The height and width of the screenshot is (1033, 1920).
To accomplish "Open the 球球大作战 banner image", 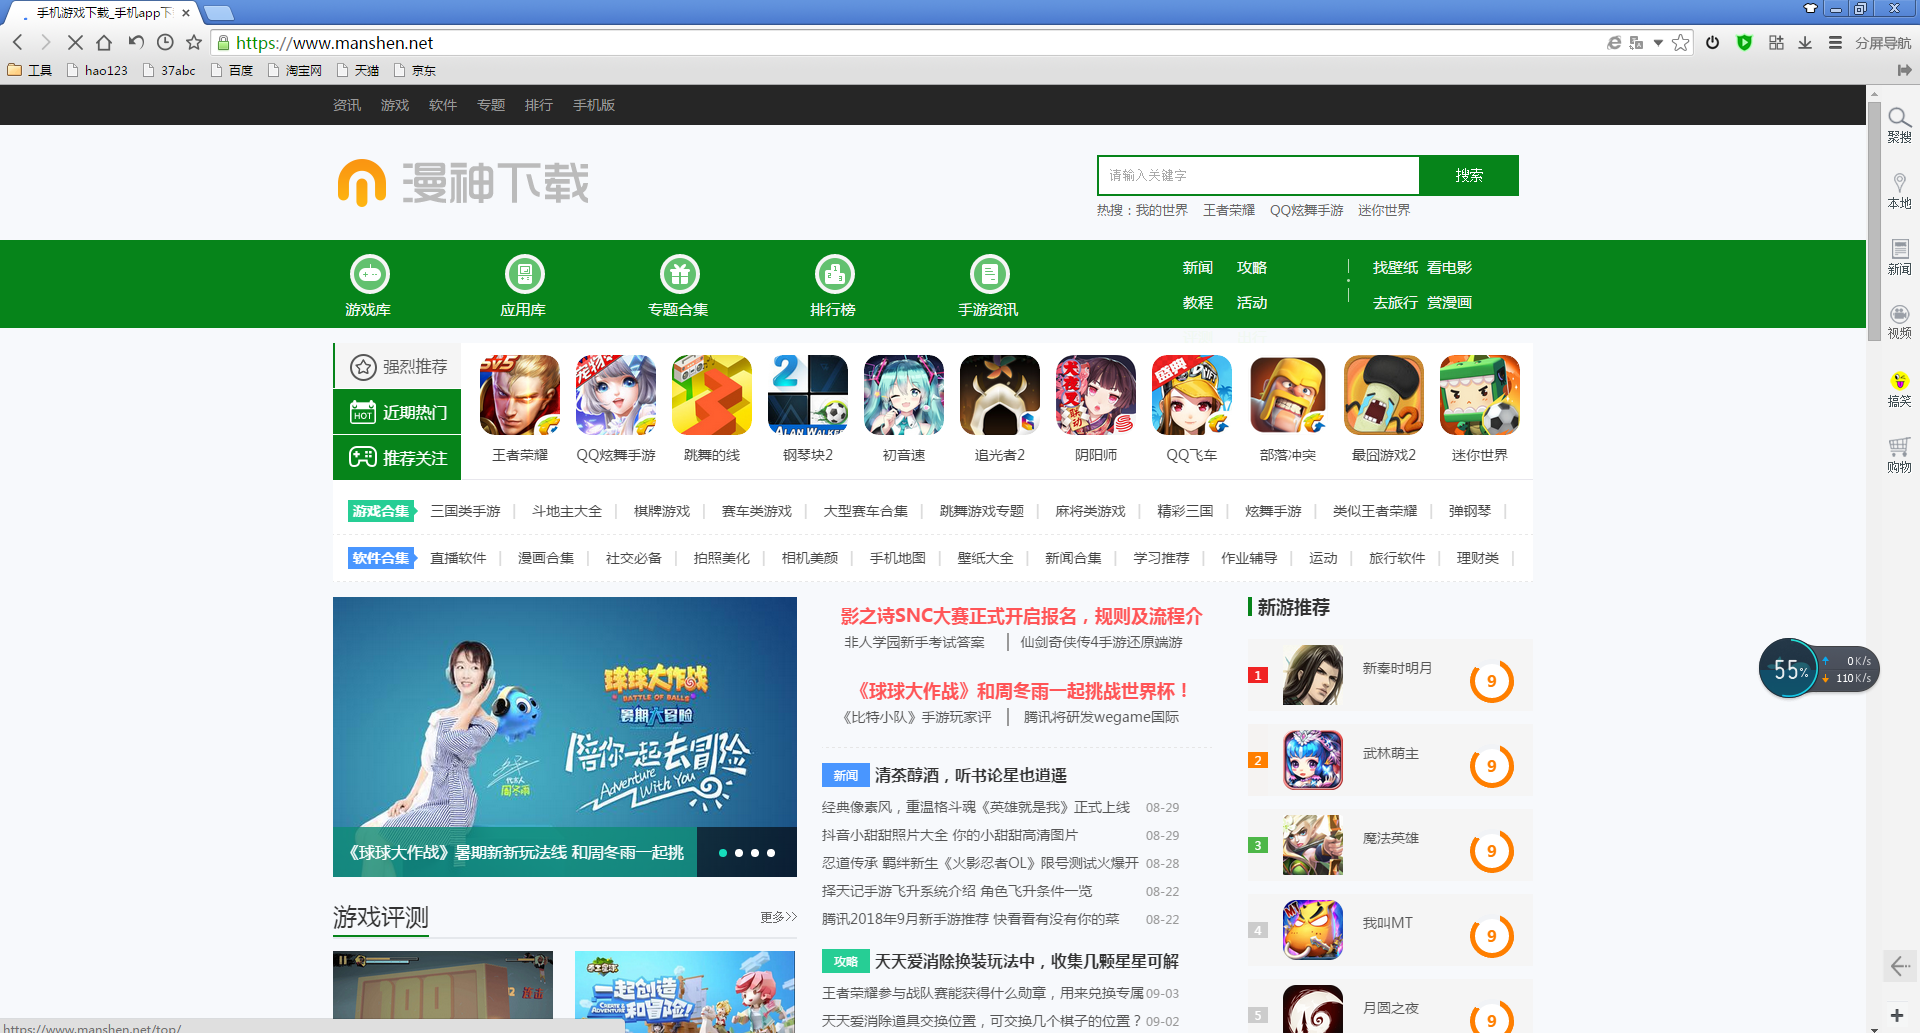I will click(565, 737).
